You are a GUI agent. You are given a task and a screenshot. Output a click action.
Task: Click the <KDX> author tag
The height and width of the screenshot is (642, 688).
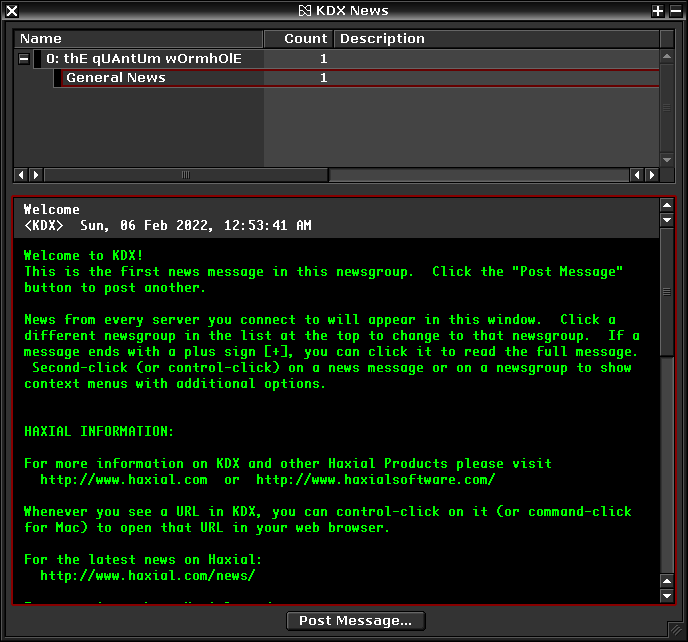pos(43,226)
